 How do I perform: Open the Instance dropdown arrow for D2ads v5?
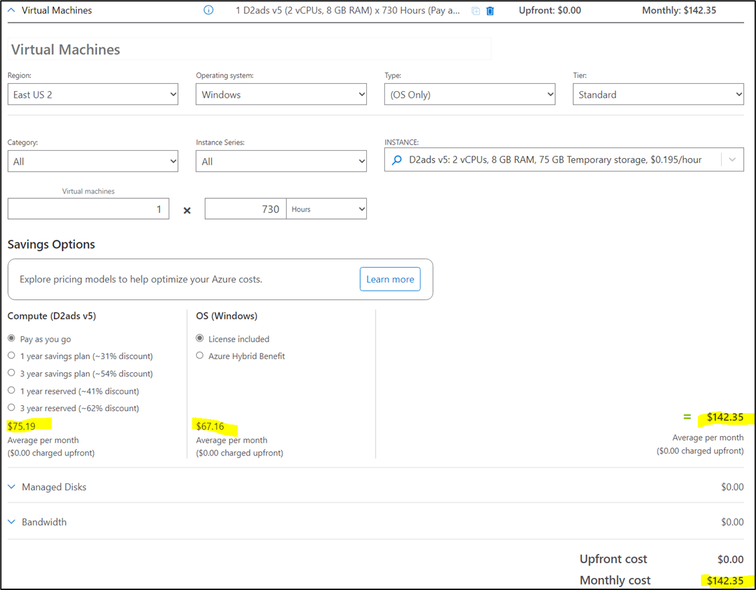[732, 160]
